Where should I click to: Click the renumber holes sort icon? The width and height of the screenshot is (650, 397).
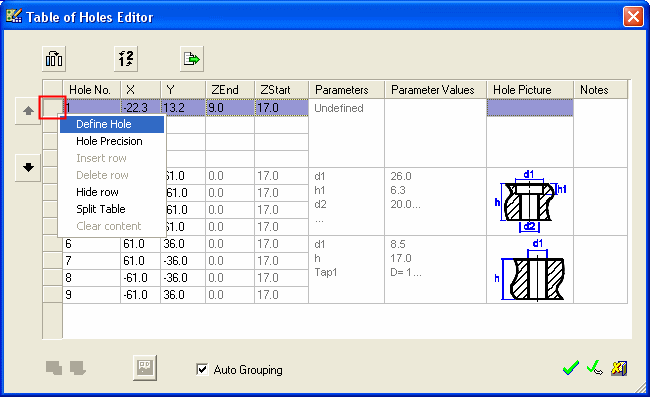[x=126, y=59]
